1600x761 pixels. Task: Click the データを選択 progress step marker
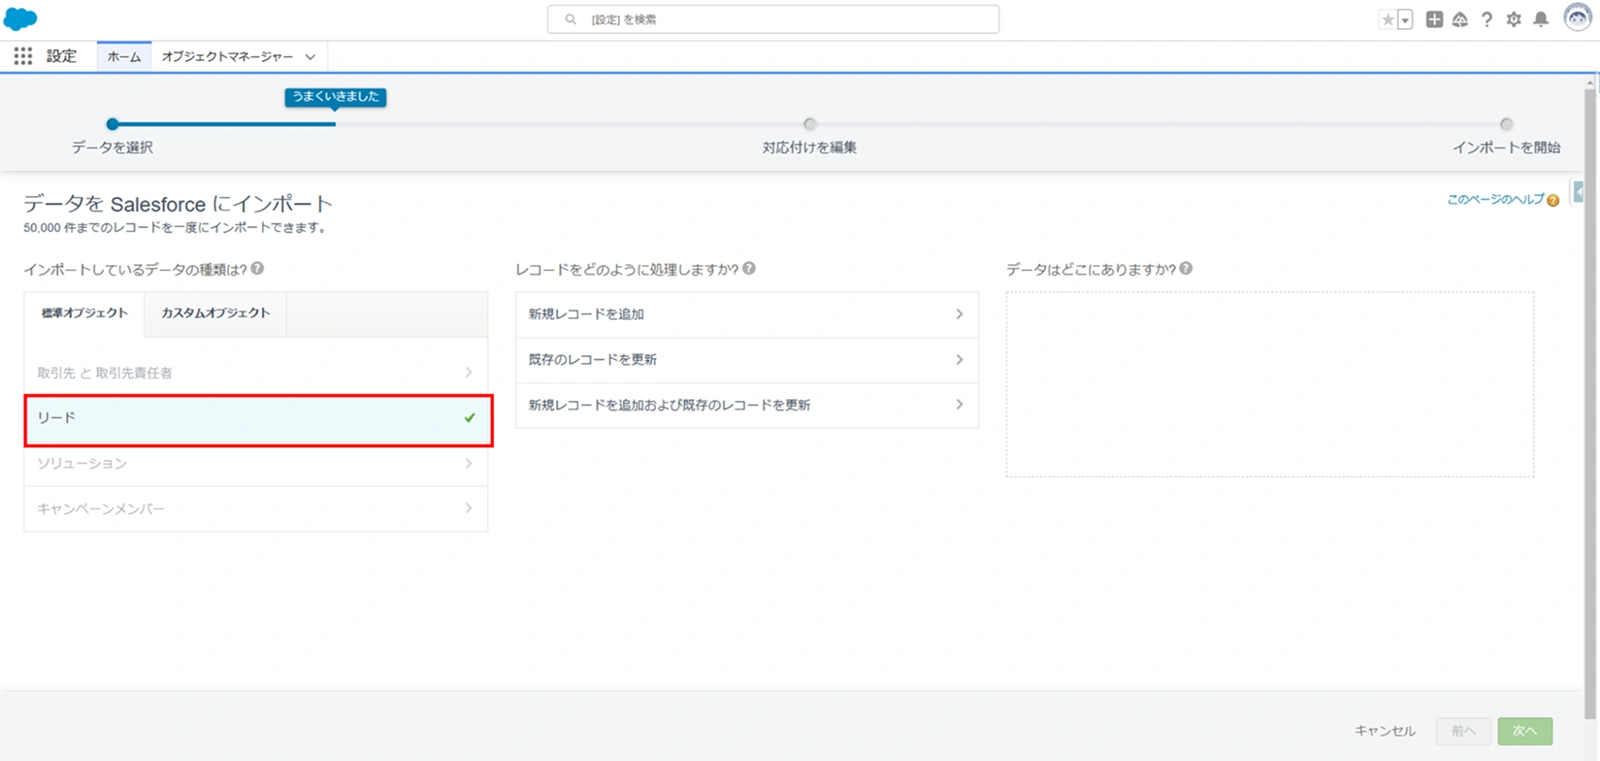(x=112, y=124)
